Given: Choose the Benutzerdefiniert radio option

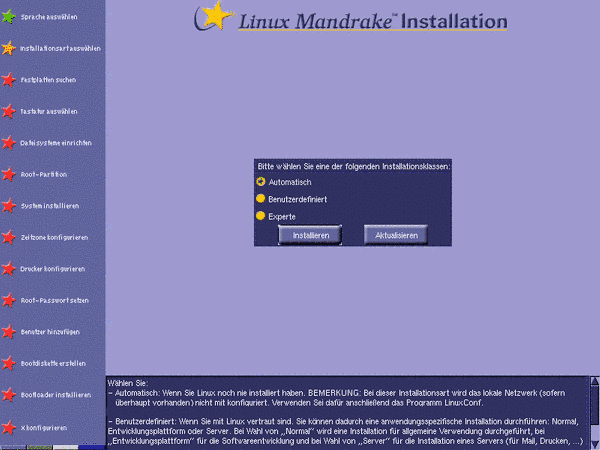Looking at the screenshot, I should [x=261, y=199].
